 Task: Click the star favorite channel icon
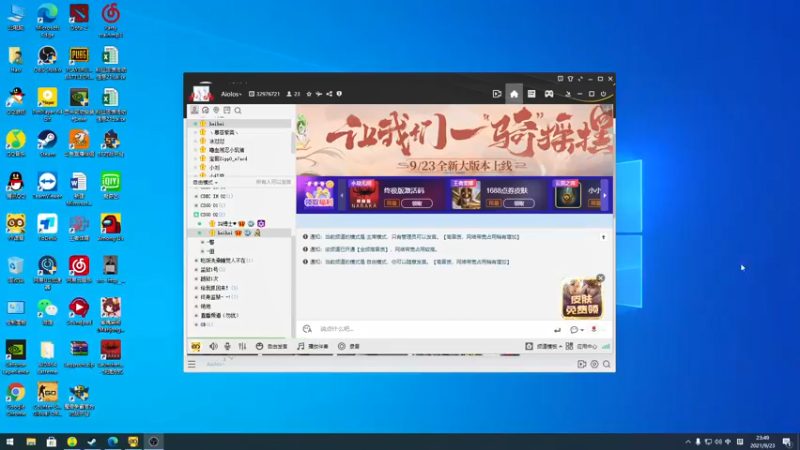click(309, 94)
